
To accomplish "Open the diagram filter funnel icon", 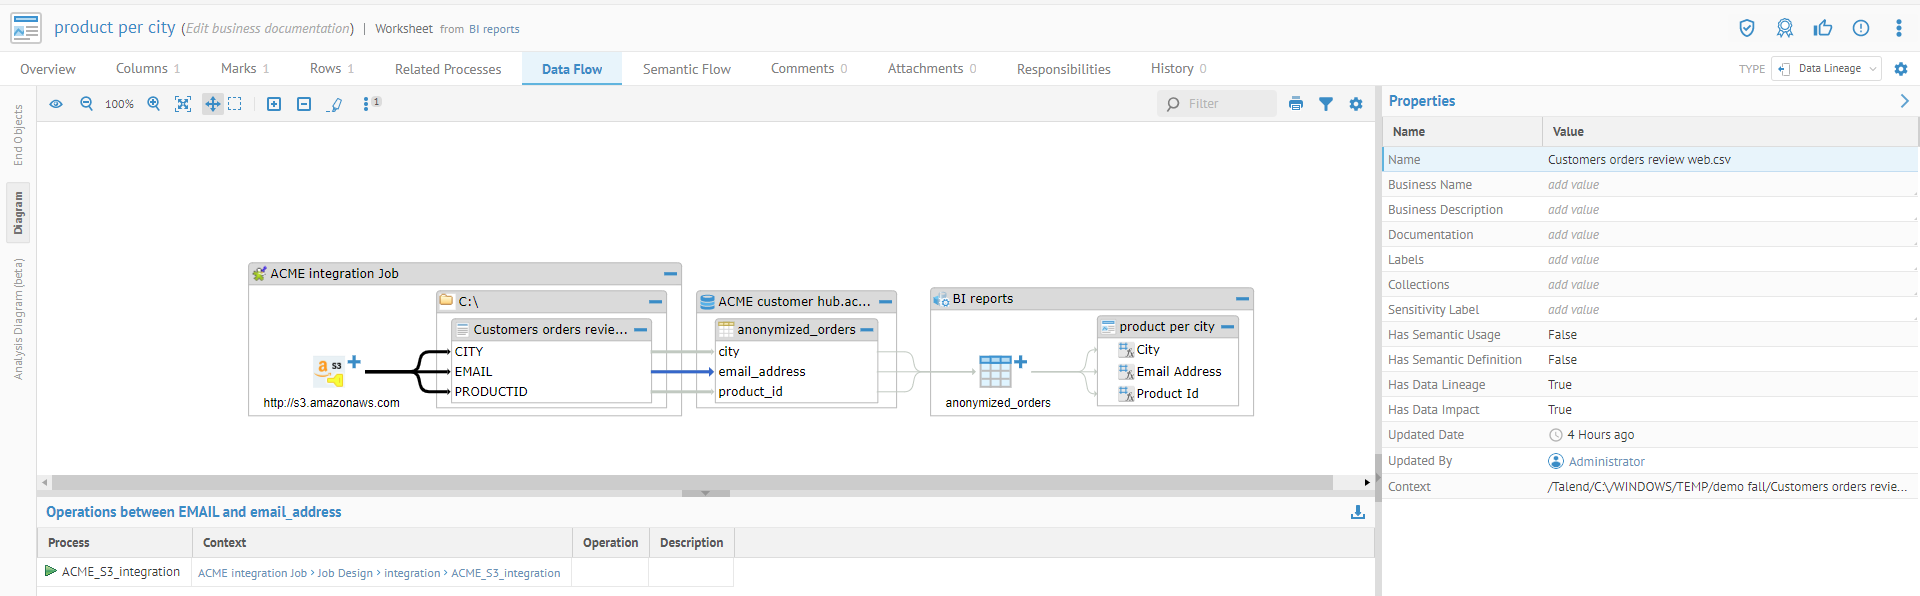I will click(1326, 104).
